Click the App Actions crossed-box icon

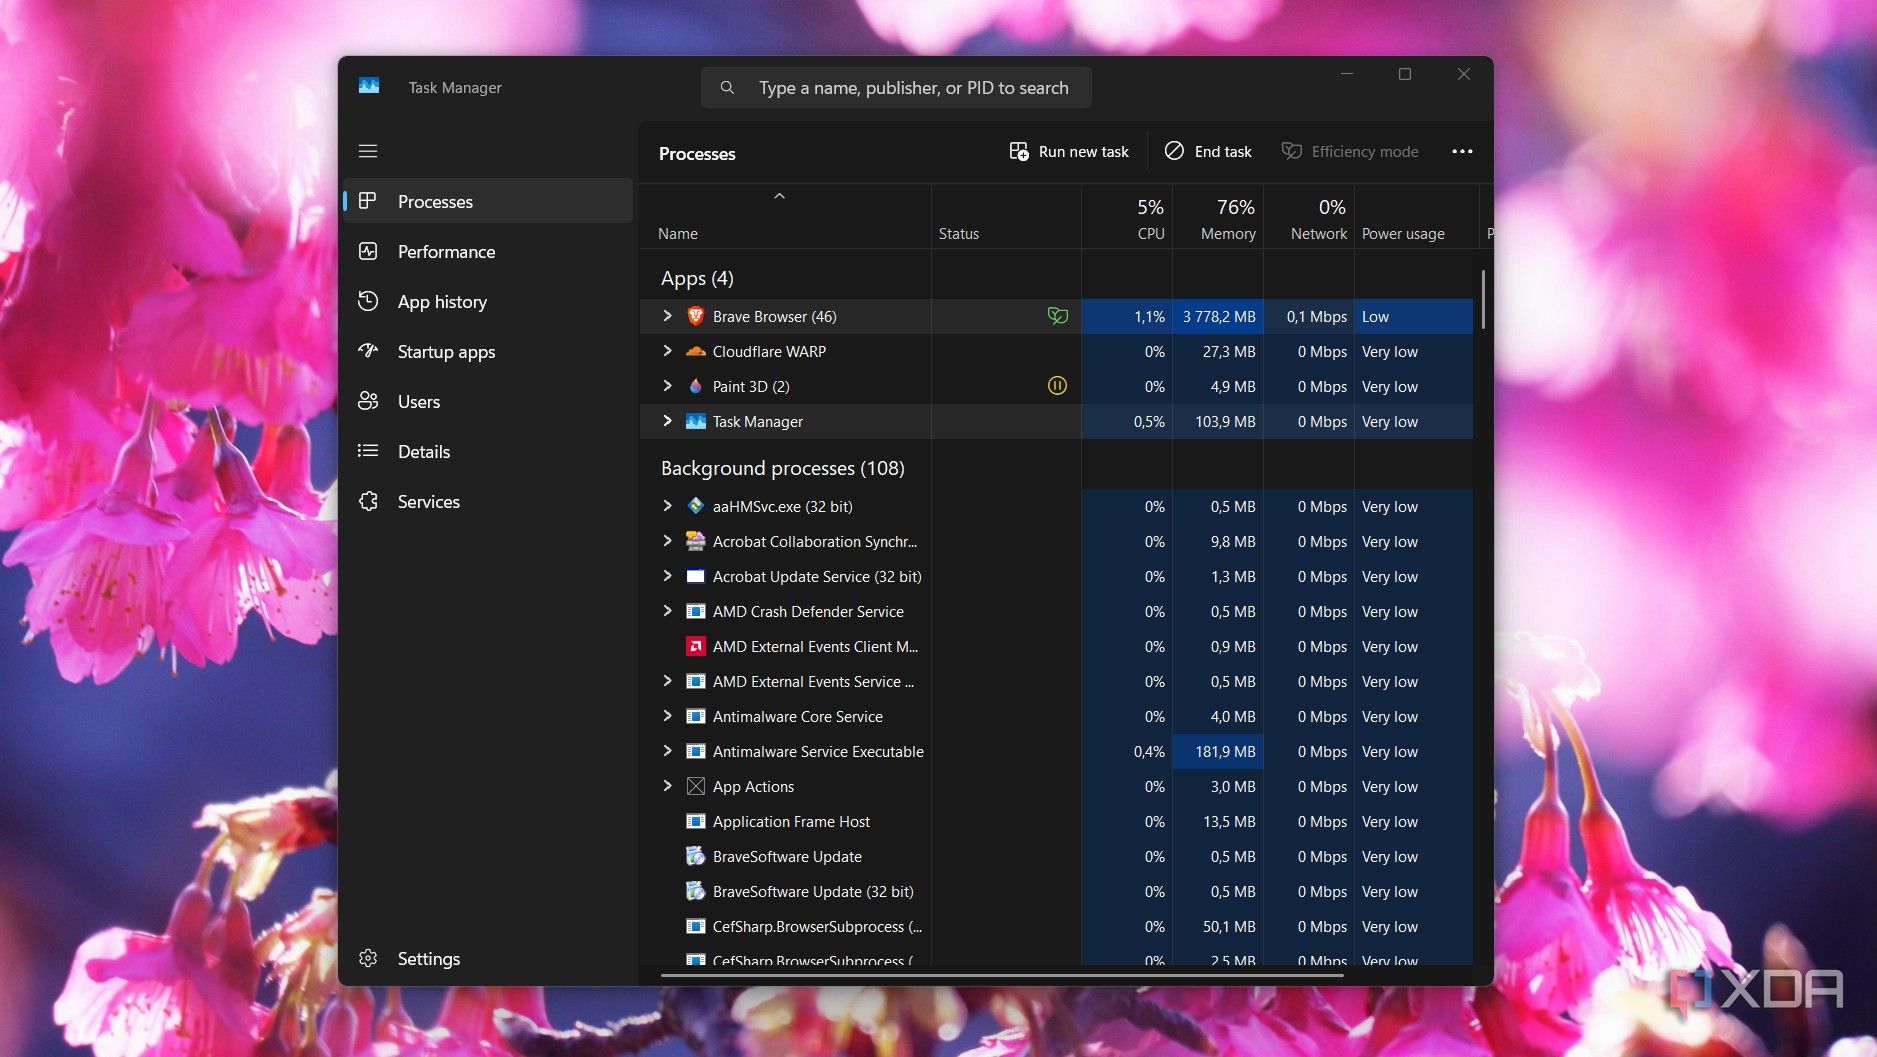click(x=696, y=786)
